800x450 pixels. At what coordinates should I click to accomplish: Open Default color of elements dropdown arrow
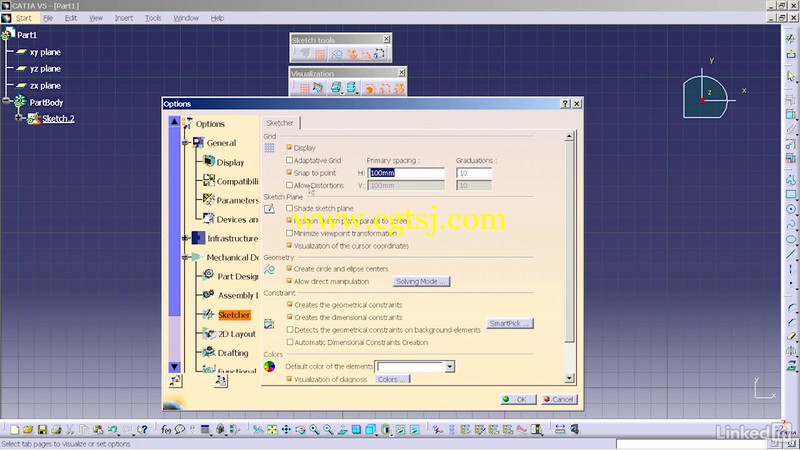coord(449,366)
